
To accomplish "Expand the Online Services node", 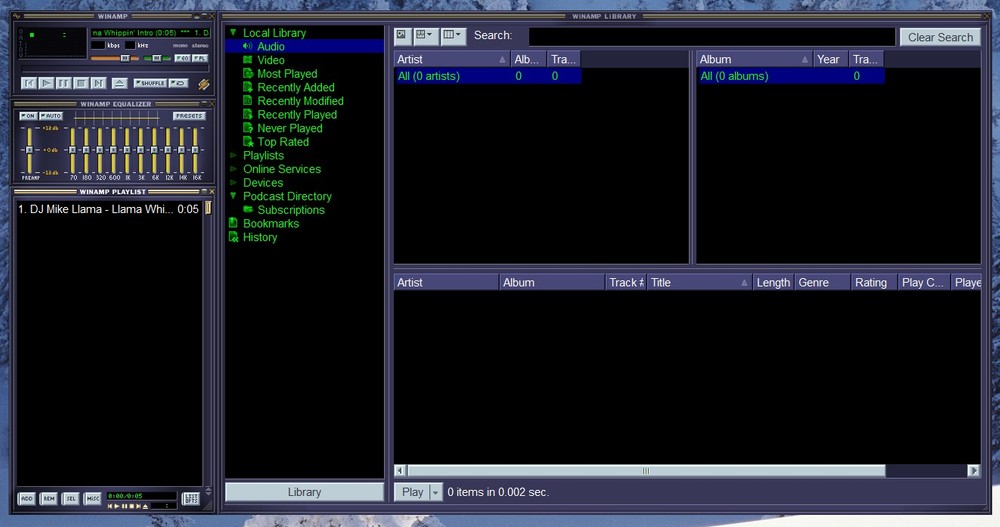I will pyautogui.click(x=233, y=169).
